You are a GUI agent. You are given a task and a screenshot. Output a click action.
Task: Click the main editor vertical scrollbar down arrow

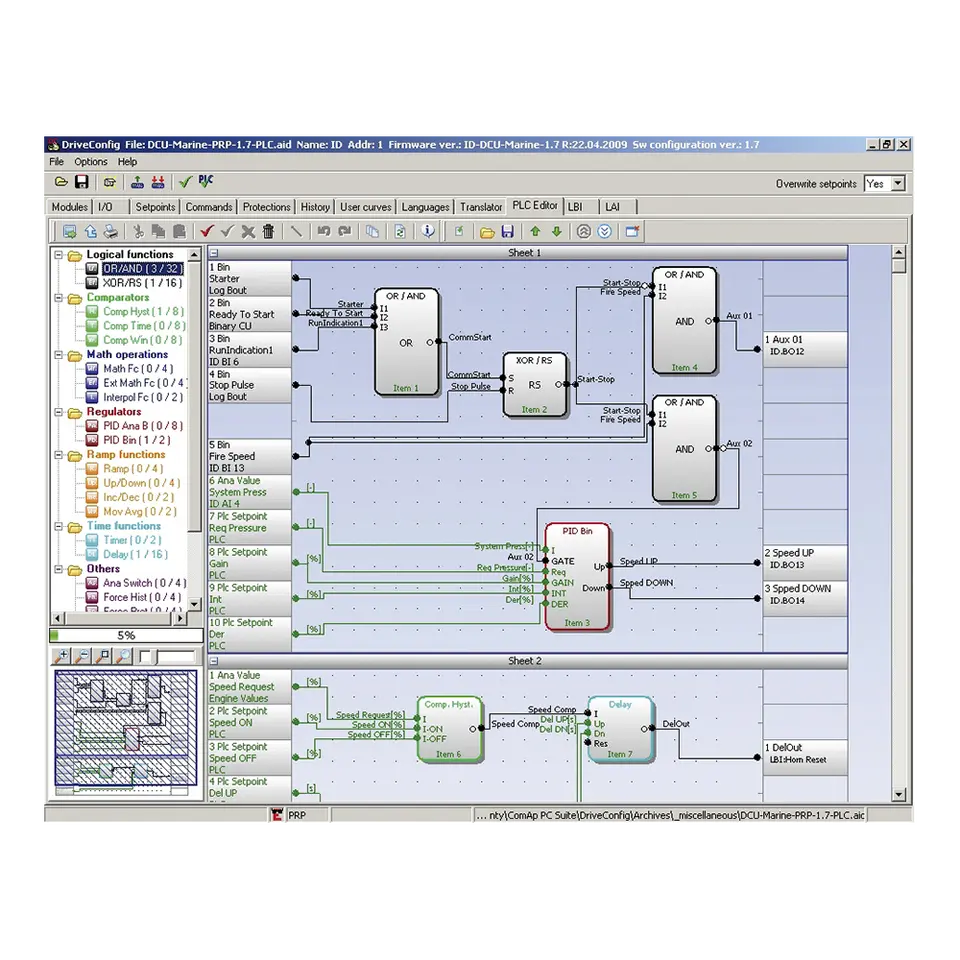point(899,795)
